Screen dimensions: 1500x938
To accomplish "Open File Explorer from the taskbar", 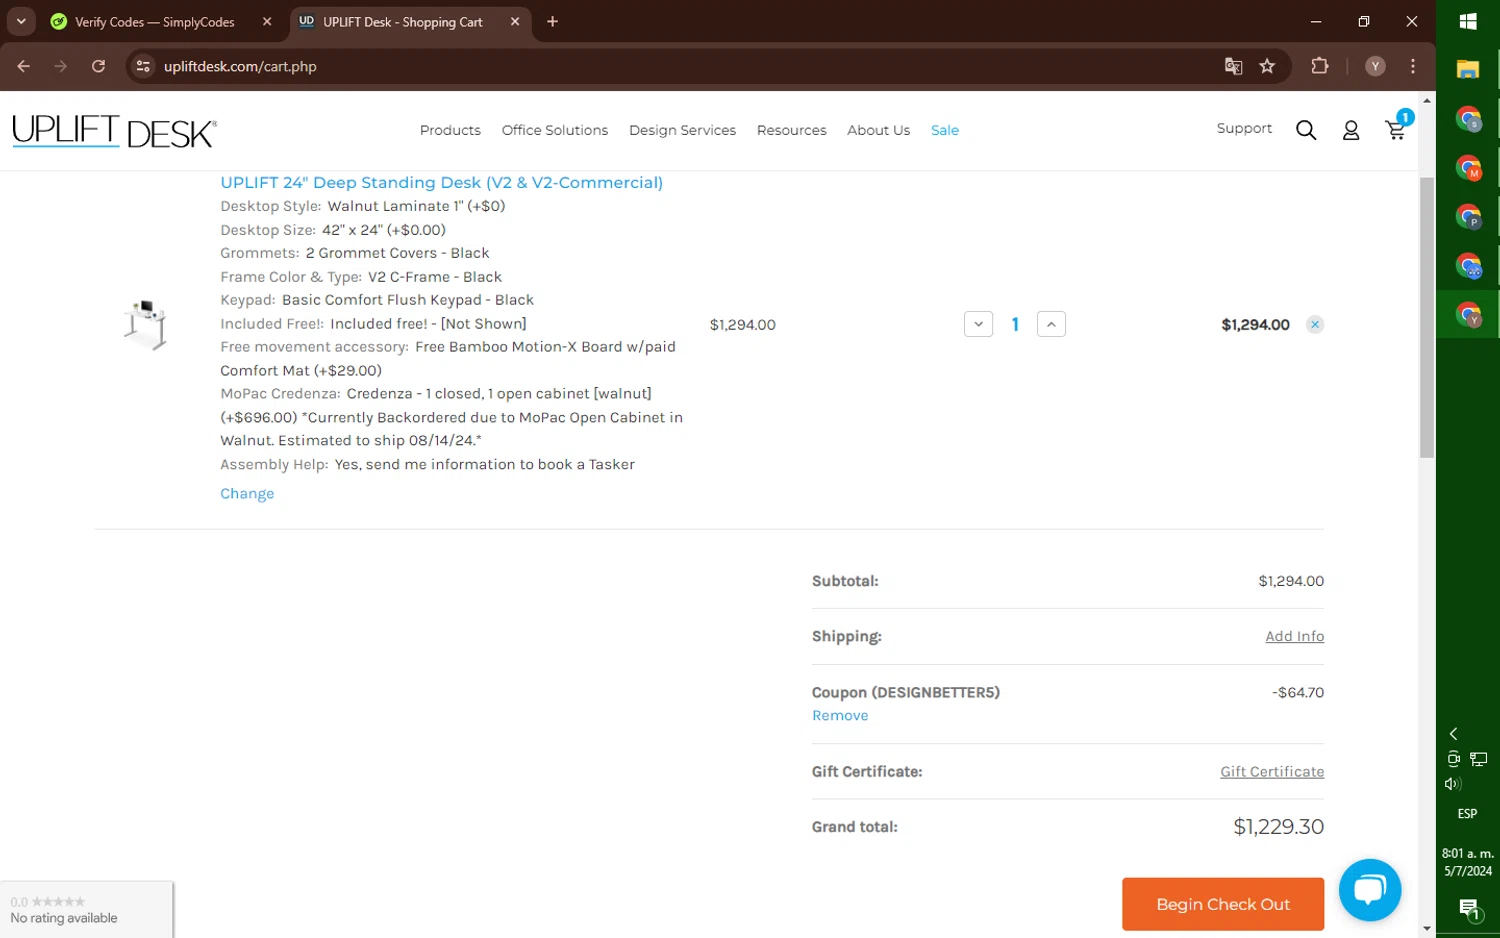I will 1468,69.
